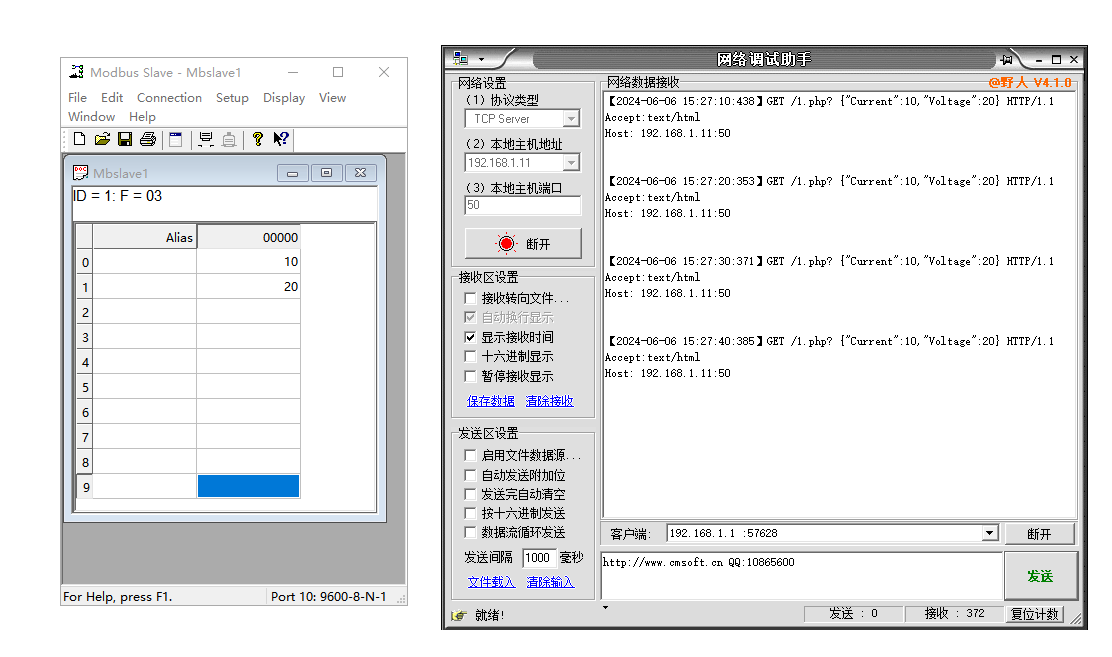Image resolution: width=1112 pixels, height=657 pixels.
Task: Open the Help menu in Modbus Slave
Action: click(142, 116)
